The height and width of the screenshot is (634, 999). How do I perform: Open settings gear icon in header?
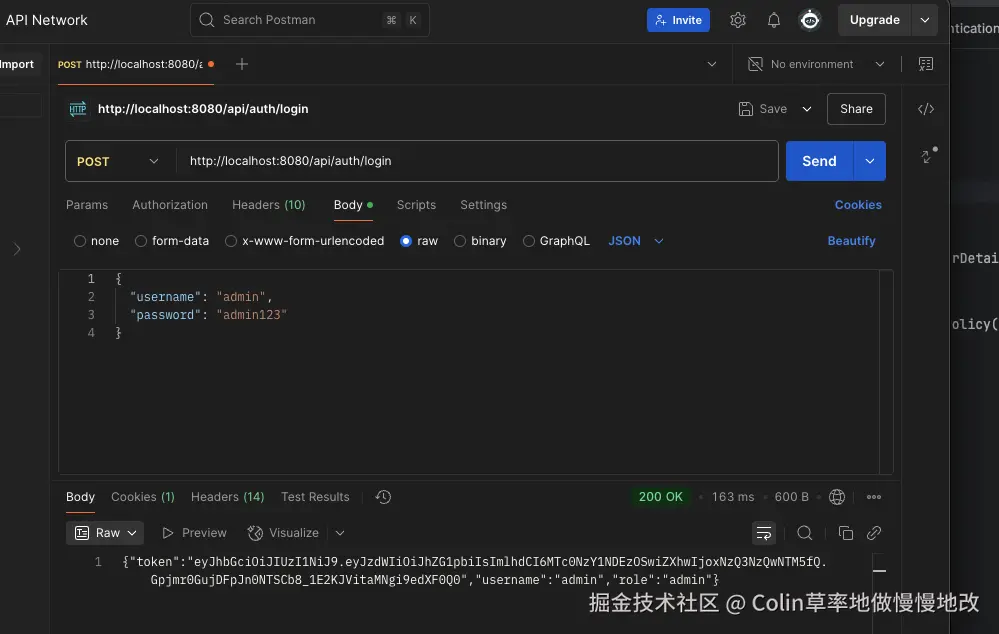coord(737,20)
